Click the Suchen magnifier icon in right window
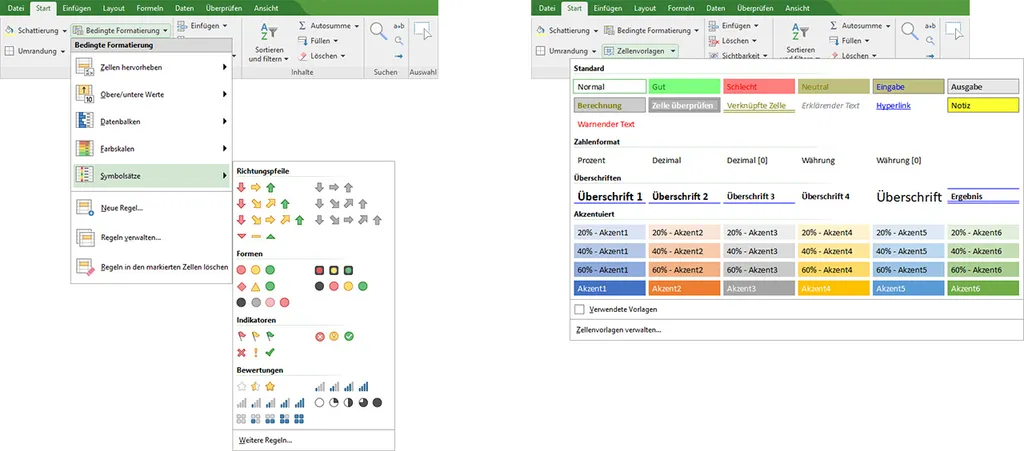Image resolution: width=1024 pixels, height=451 pixels. (909, 31)
